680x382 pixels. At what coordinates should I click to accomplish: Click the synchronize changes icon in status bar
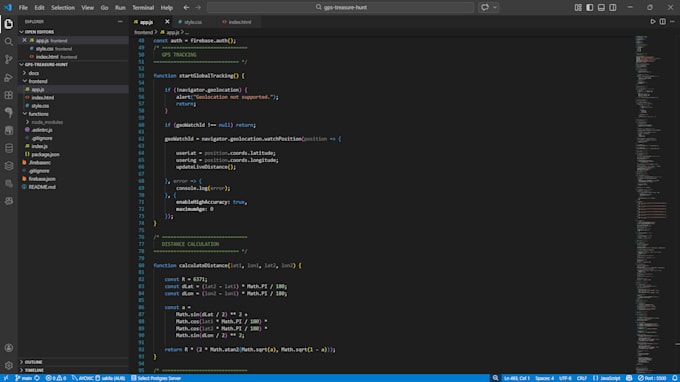37,378
